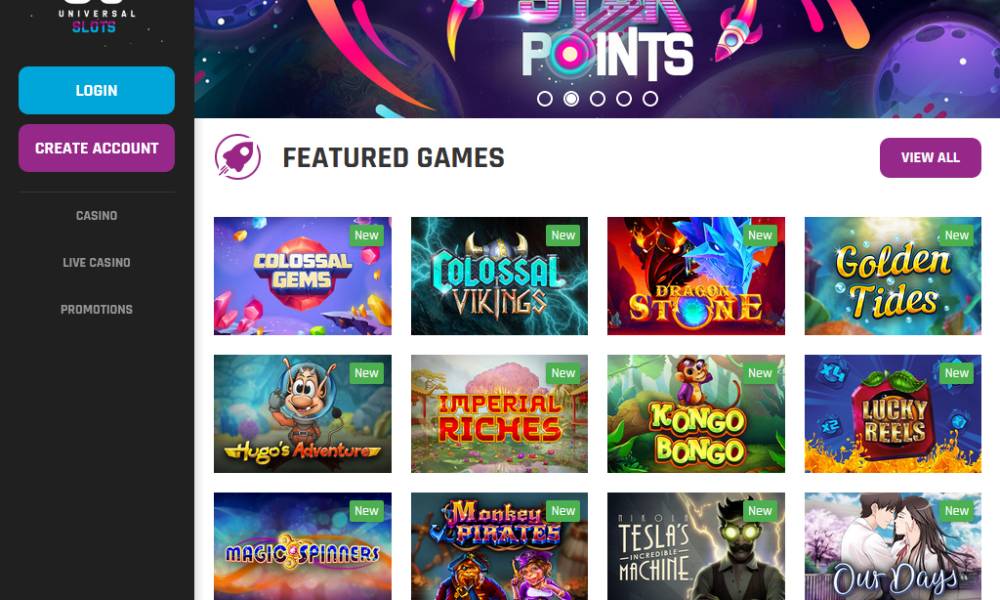
Task: Open the Dragon Stone game
Action: [x=696, y=276]
